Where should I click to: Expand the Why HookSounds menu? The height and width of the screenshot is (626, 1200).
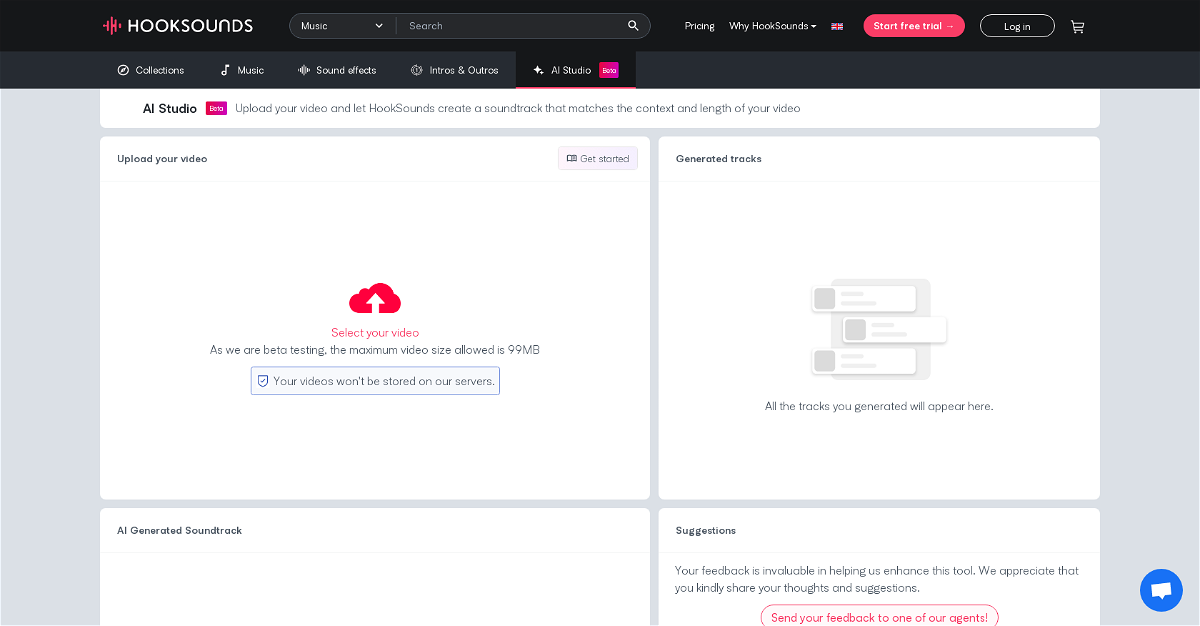pos(772,26)
